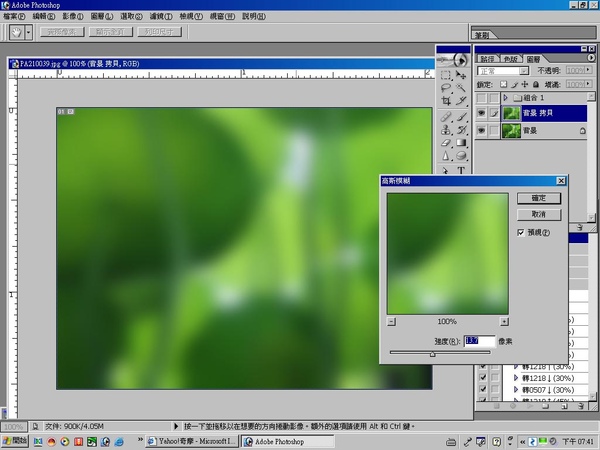Image resolution: width=600 pixels, height=450 pixels.
Task: Click lock transparent pixels icon in Layers panel
Action: pos(503,84)
